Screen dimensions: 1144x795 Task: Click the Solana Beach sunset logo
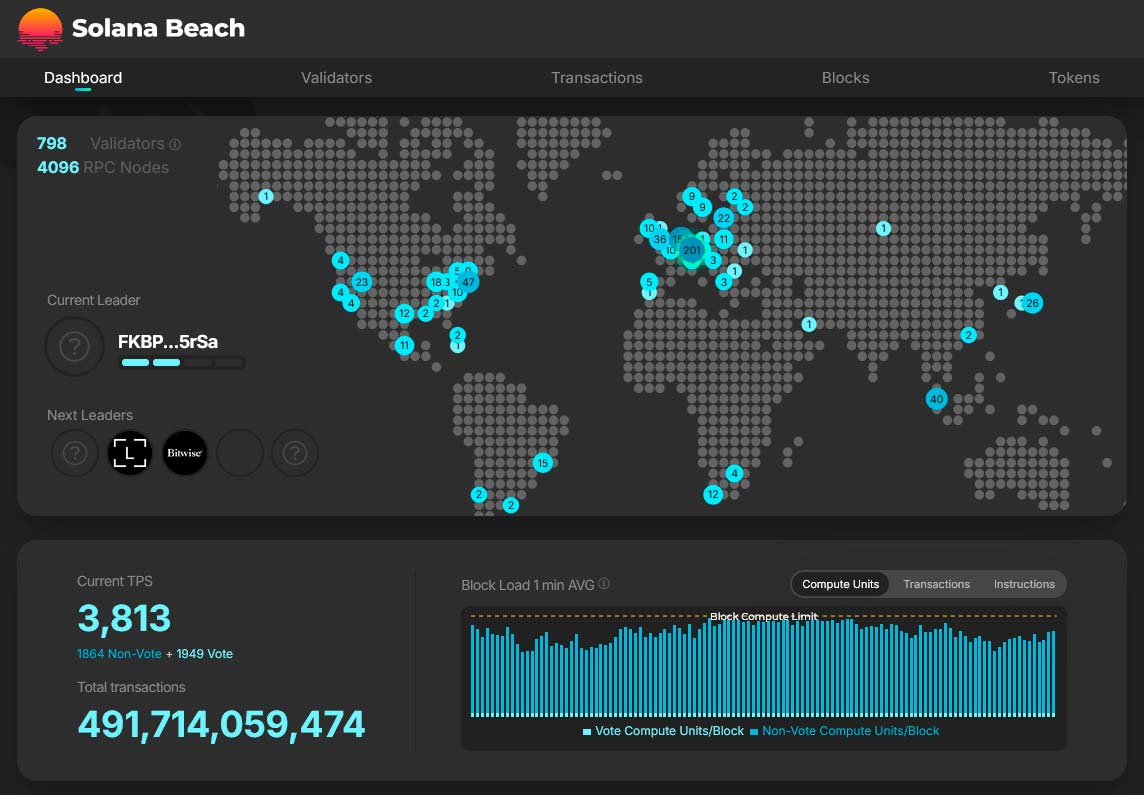click(x=40, y=29)
